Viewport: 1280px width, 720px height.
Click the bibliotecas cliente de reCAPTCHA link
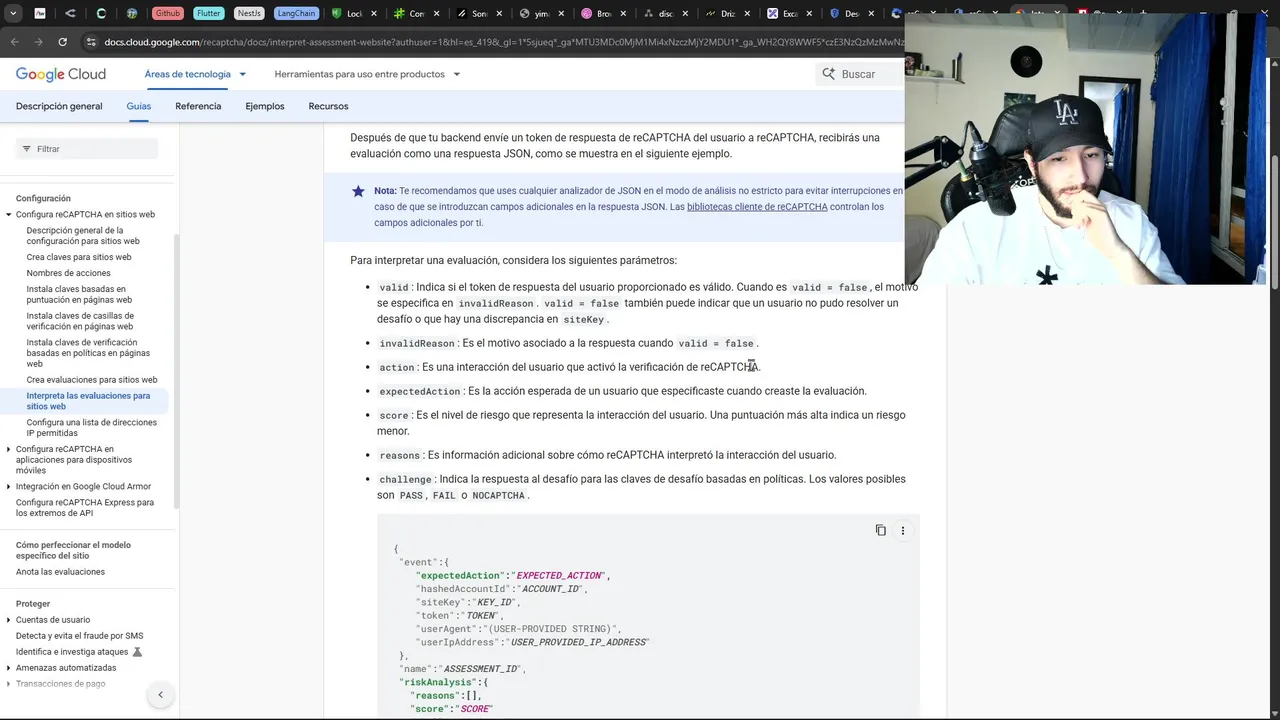pos(757,207)
